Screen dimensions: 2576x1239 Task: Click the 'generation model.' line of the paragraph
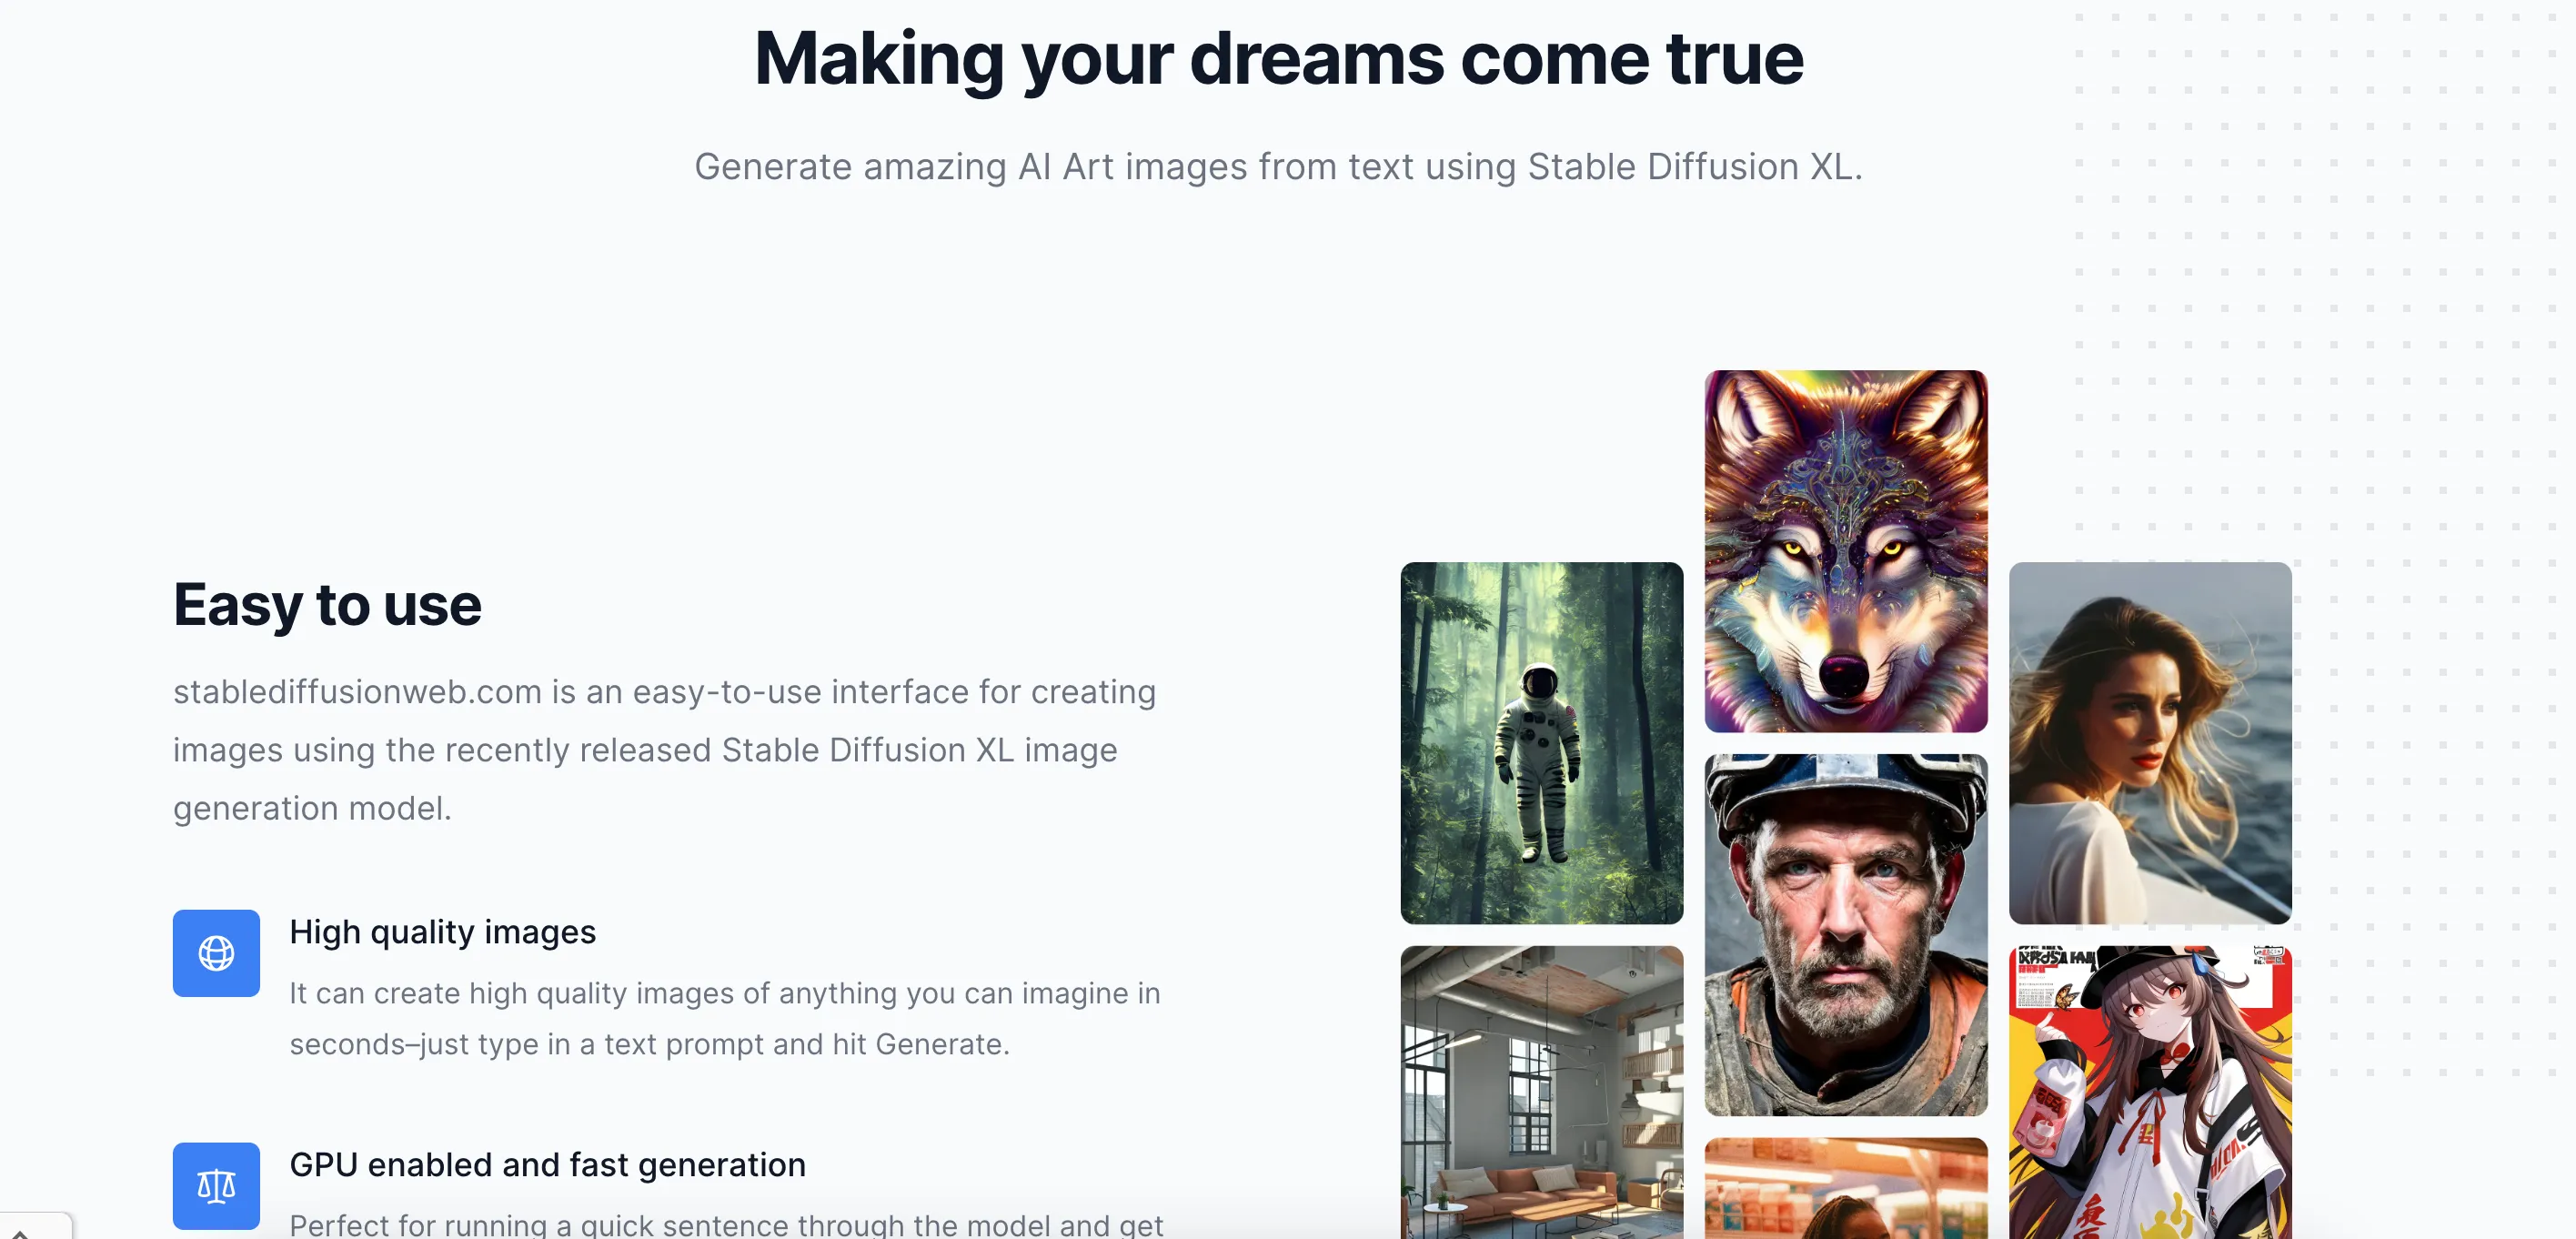[x=312, y=808]
